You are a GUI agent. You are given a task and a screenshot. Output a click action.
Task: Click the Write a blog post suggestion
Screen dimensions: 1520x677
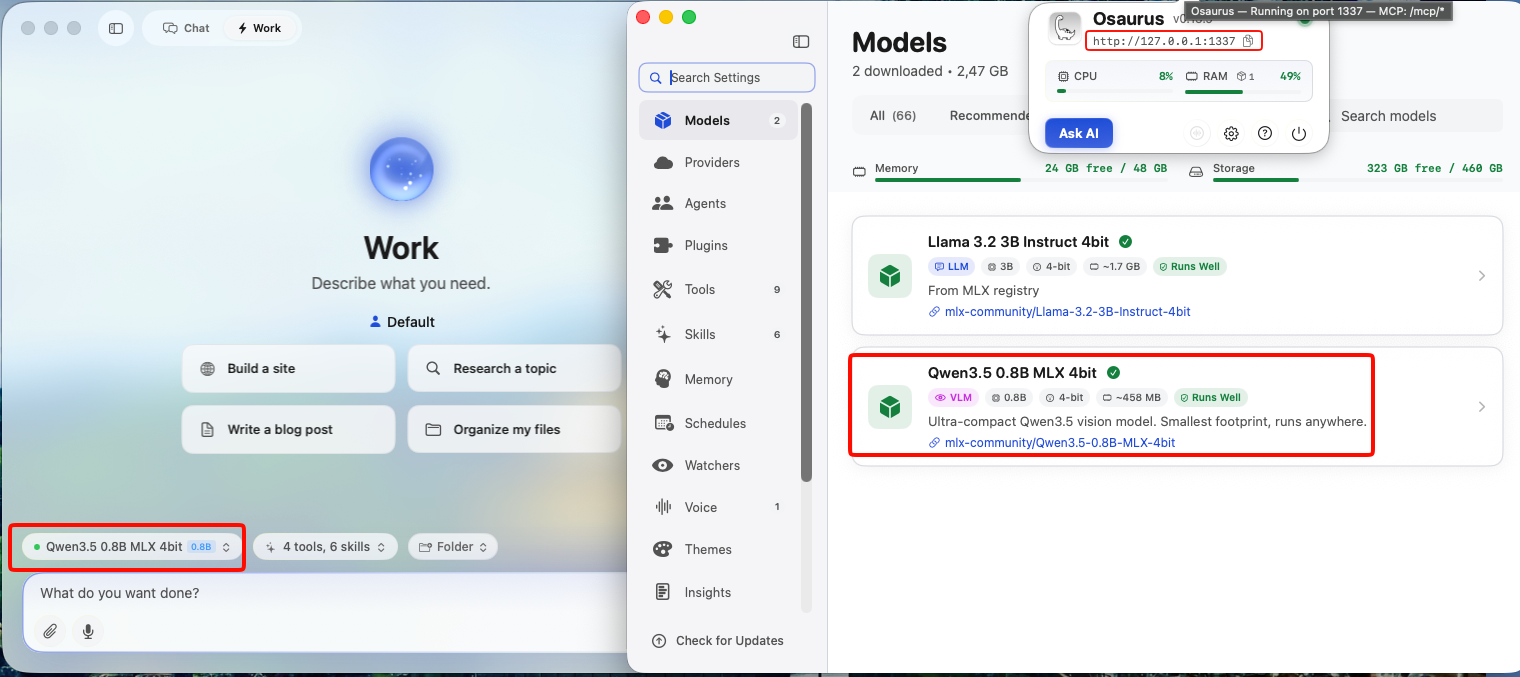[288, 429]
